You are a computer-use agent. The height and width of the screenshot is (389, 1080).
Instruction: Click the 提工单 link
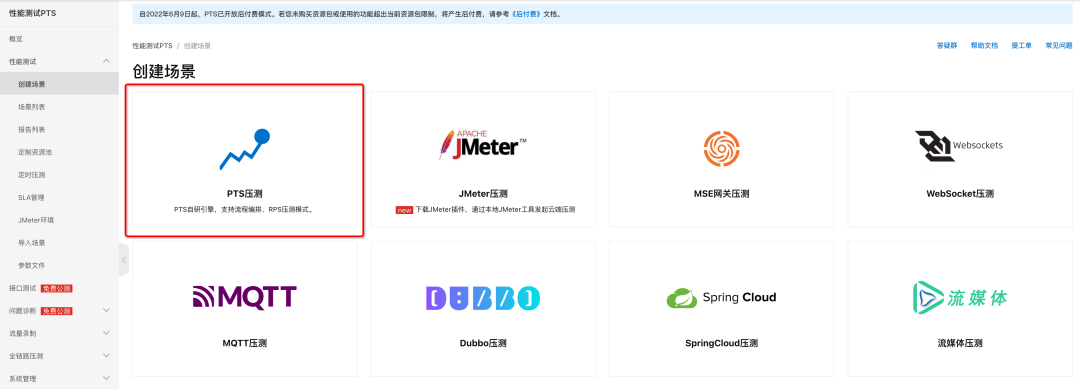pos(1021,45)
